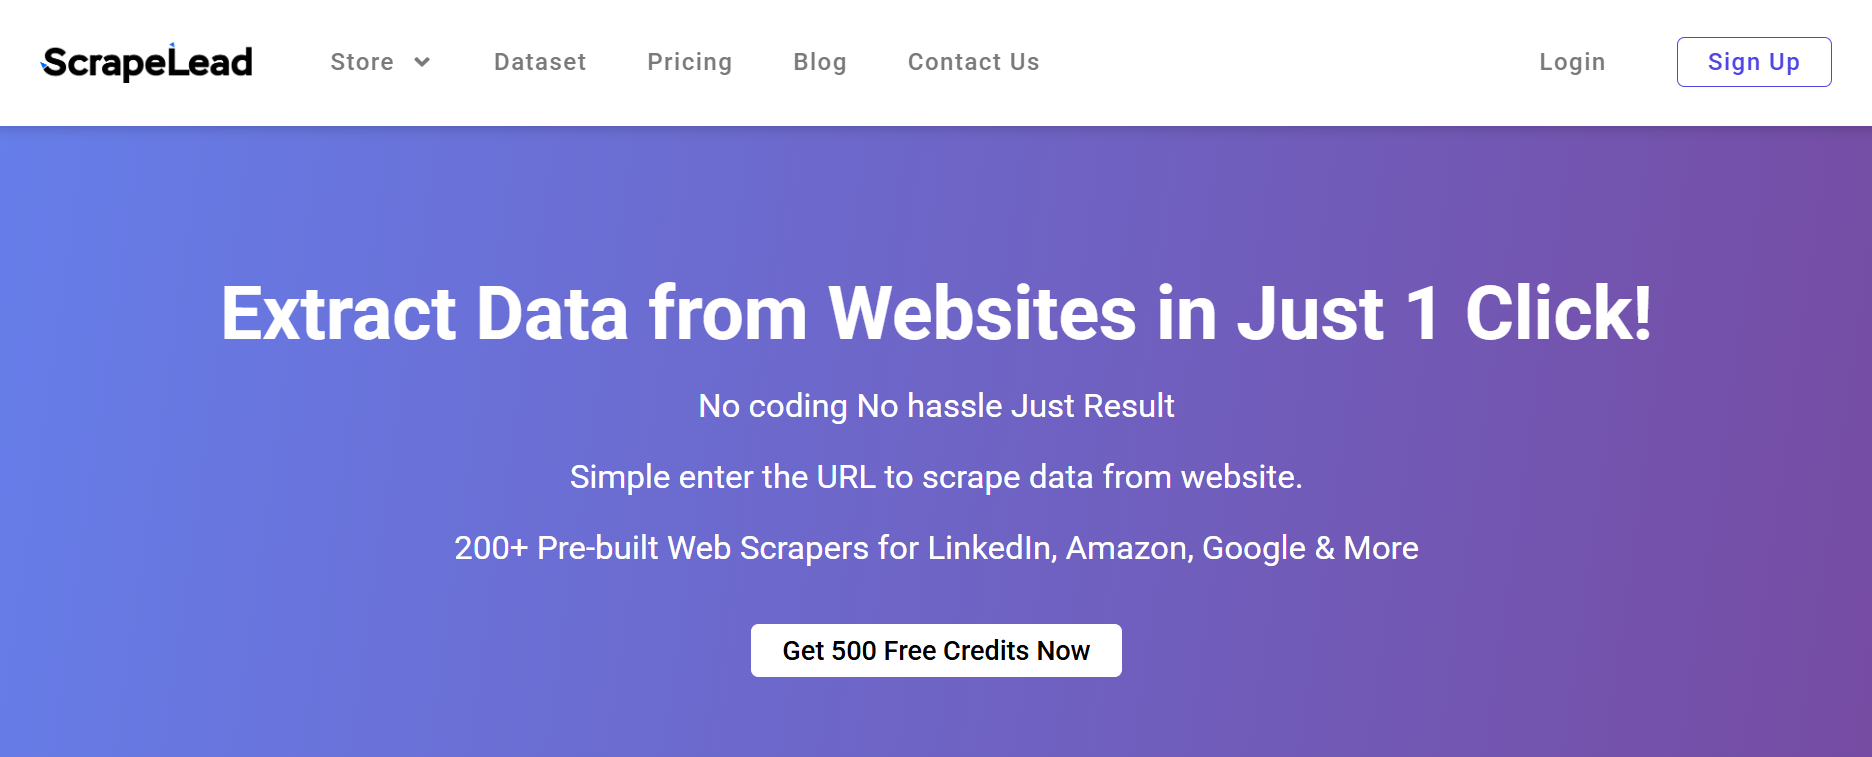The height and width of the screenshot is (757, 1872).
Task: Select the Extract Data from Websites headline
Action: click(936, 313)
